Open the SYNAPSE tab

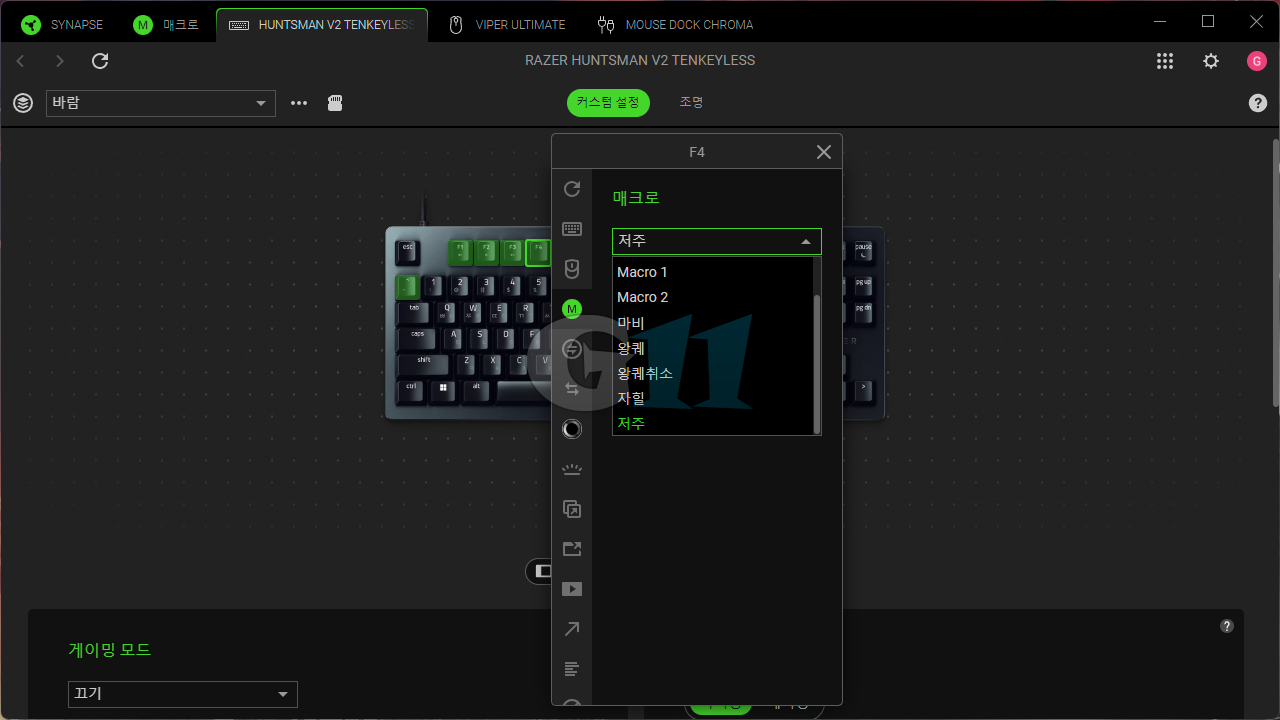point(63,25)
